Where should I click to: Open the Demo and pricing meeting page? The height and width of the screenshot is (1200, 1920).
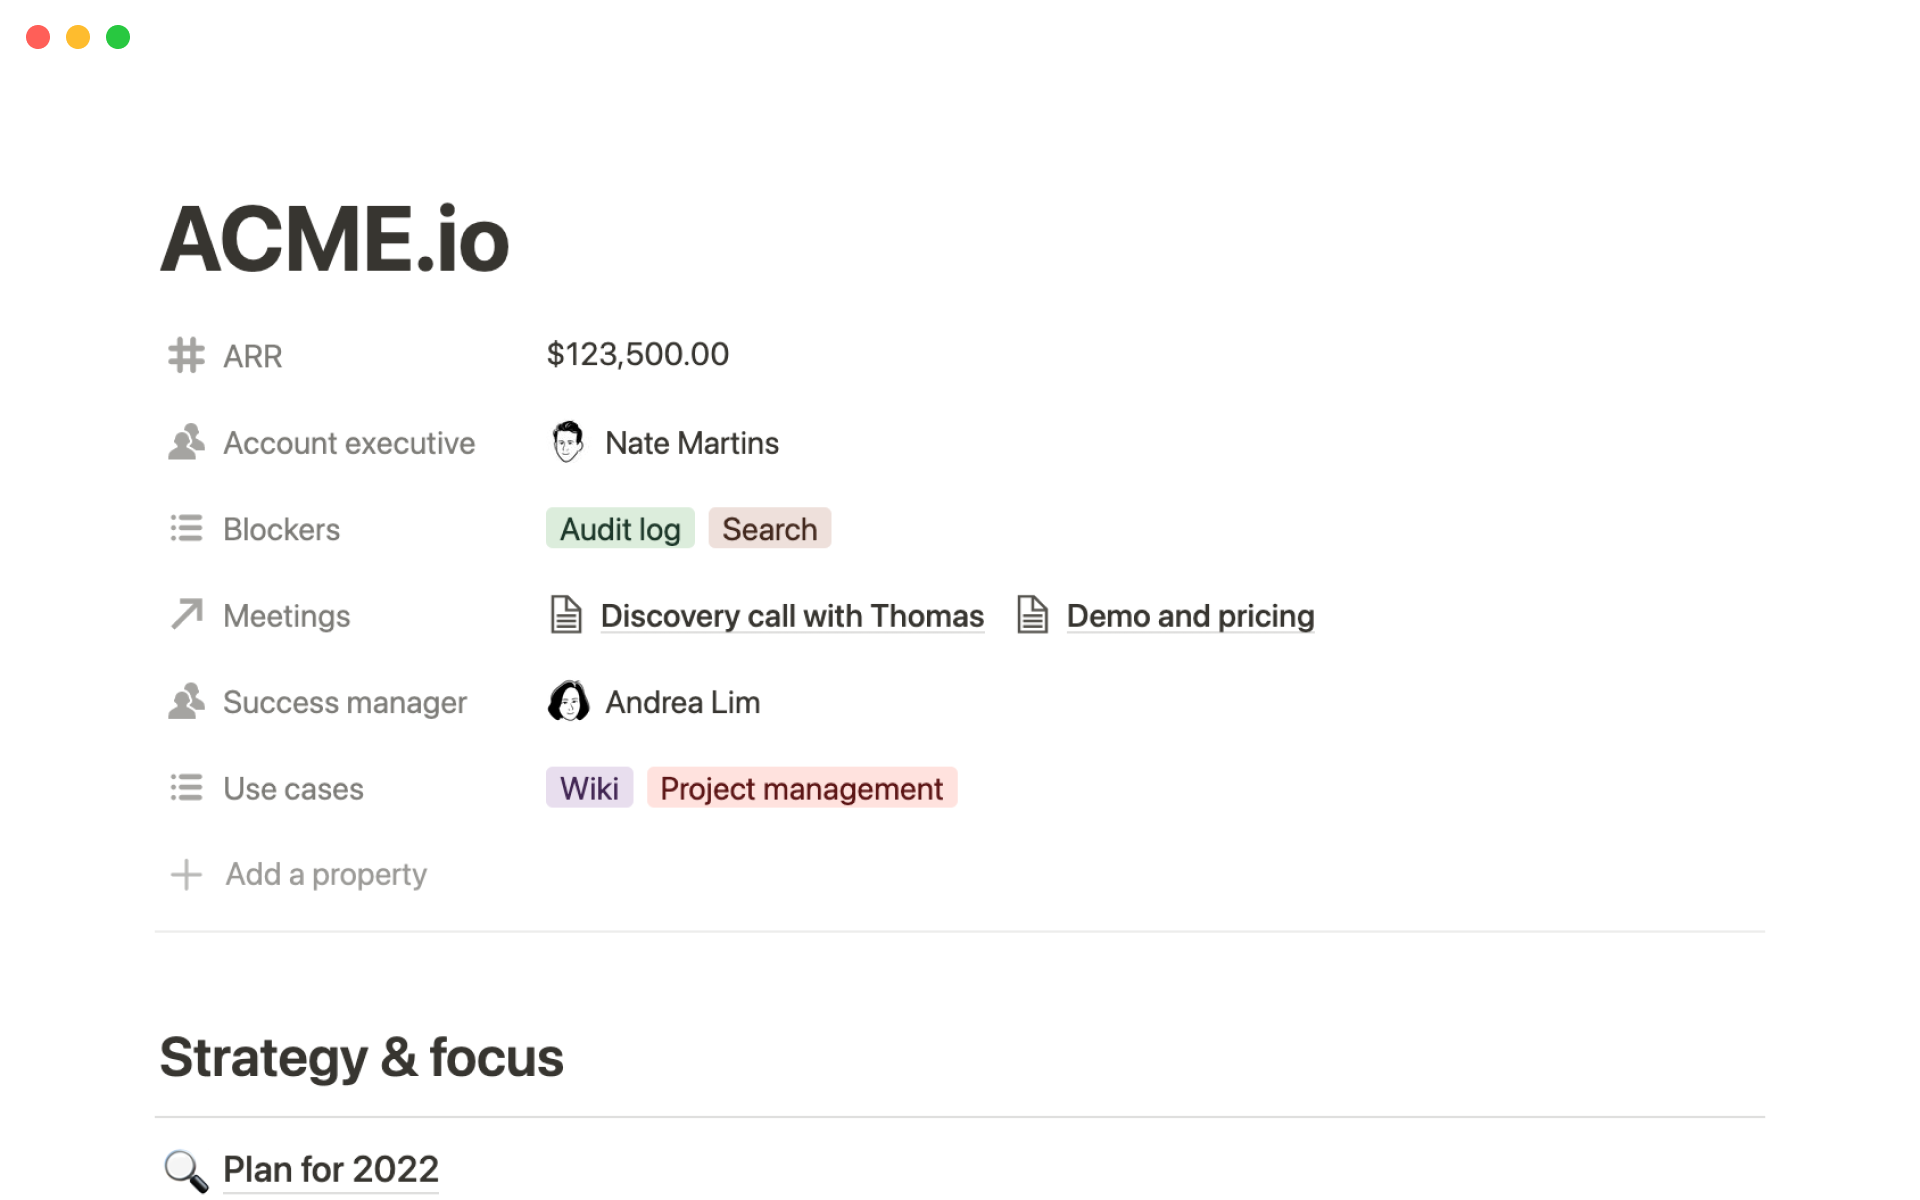coord(1189,616)
